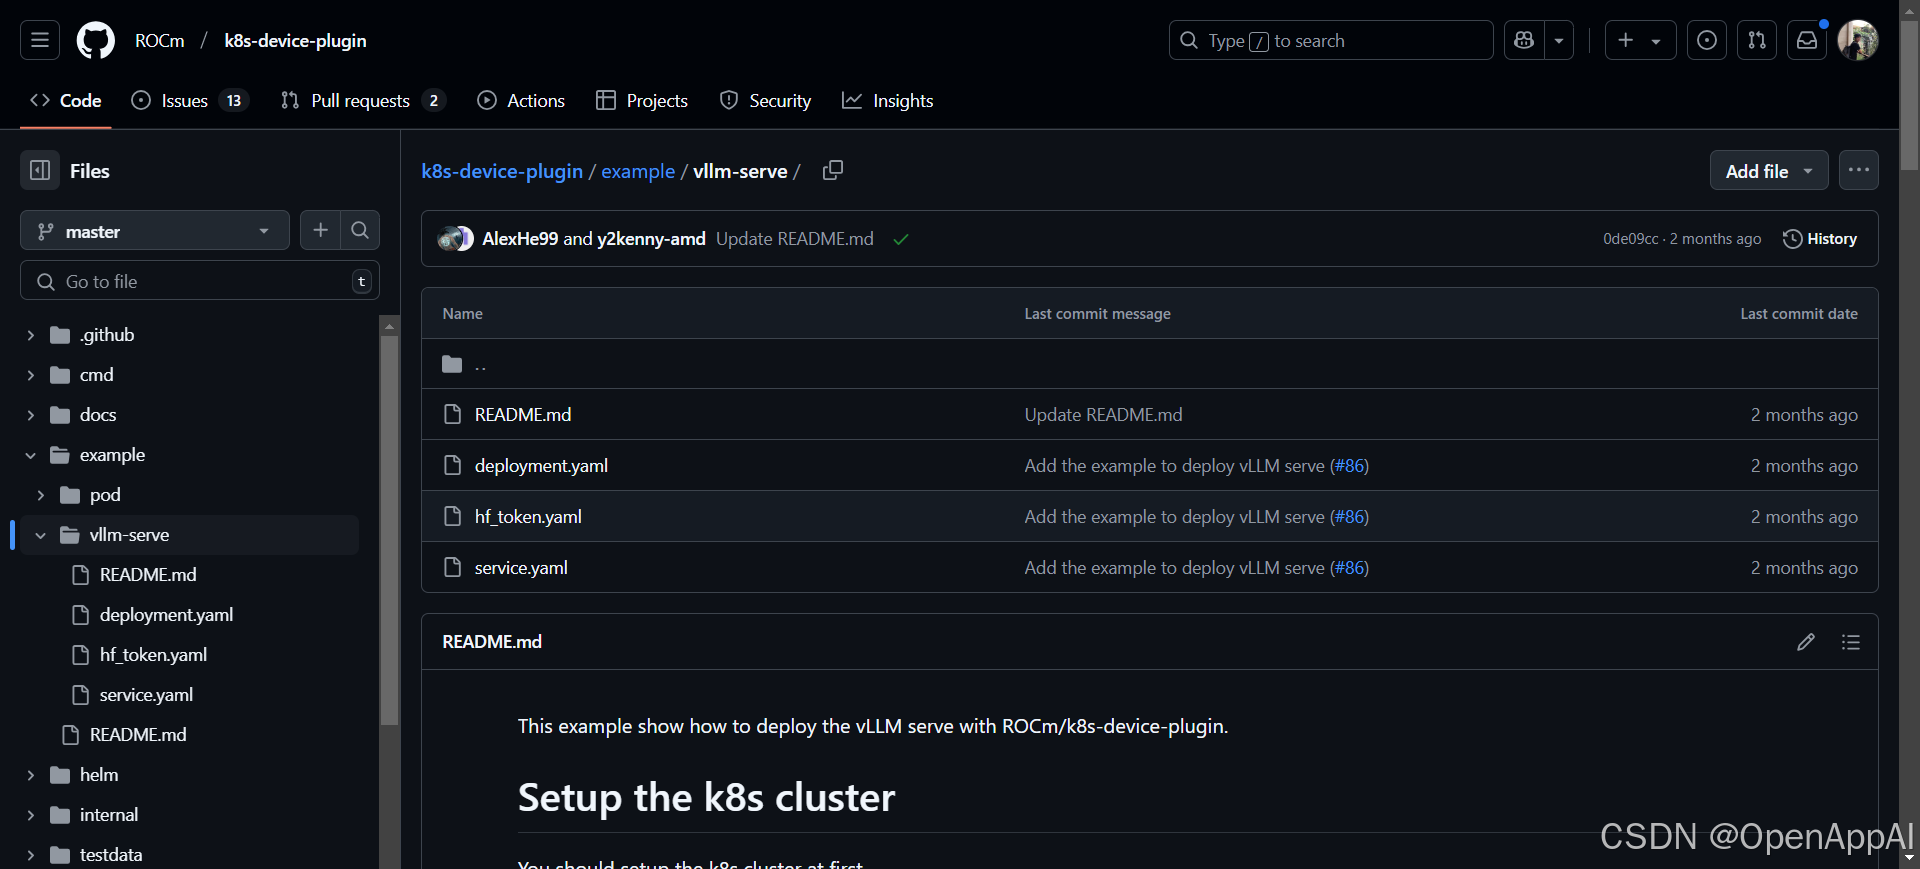Open #86 link in service.yaml row
The image size is (1920, 869).
coord(1349,567)
